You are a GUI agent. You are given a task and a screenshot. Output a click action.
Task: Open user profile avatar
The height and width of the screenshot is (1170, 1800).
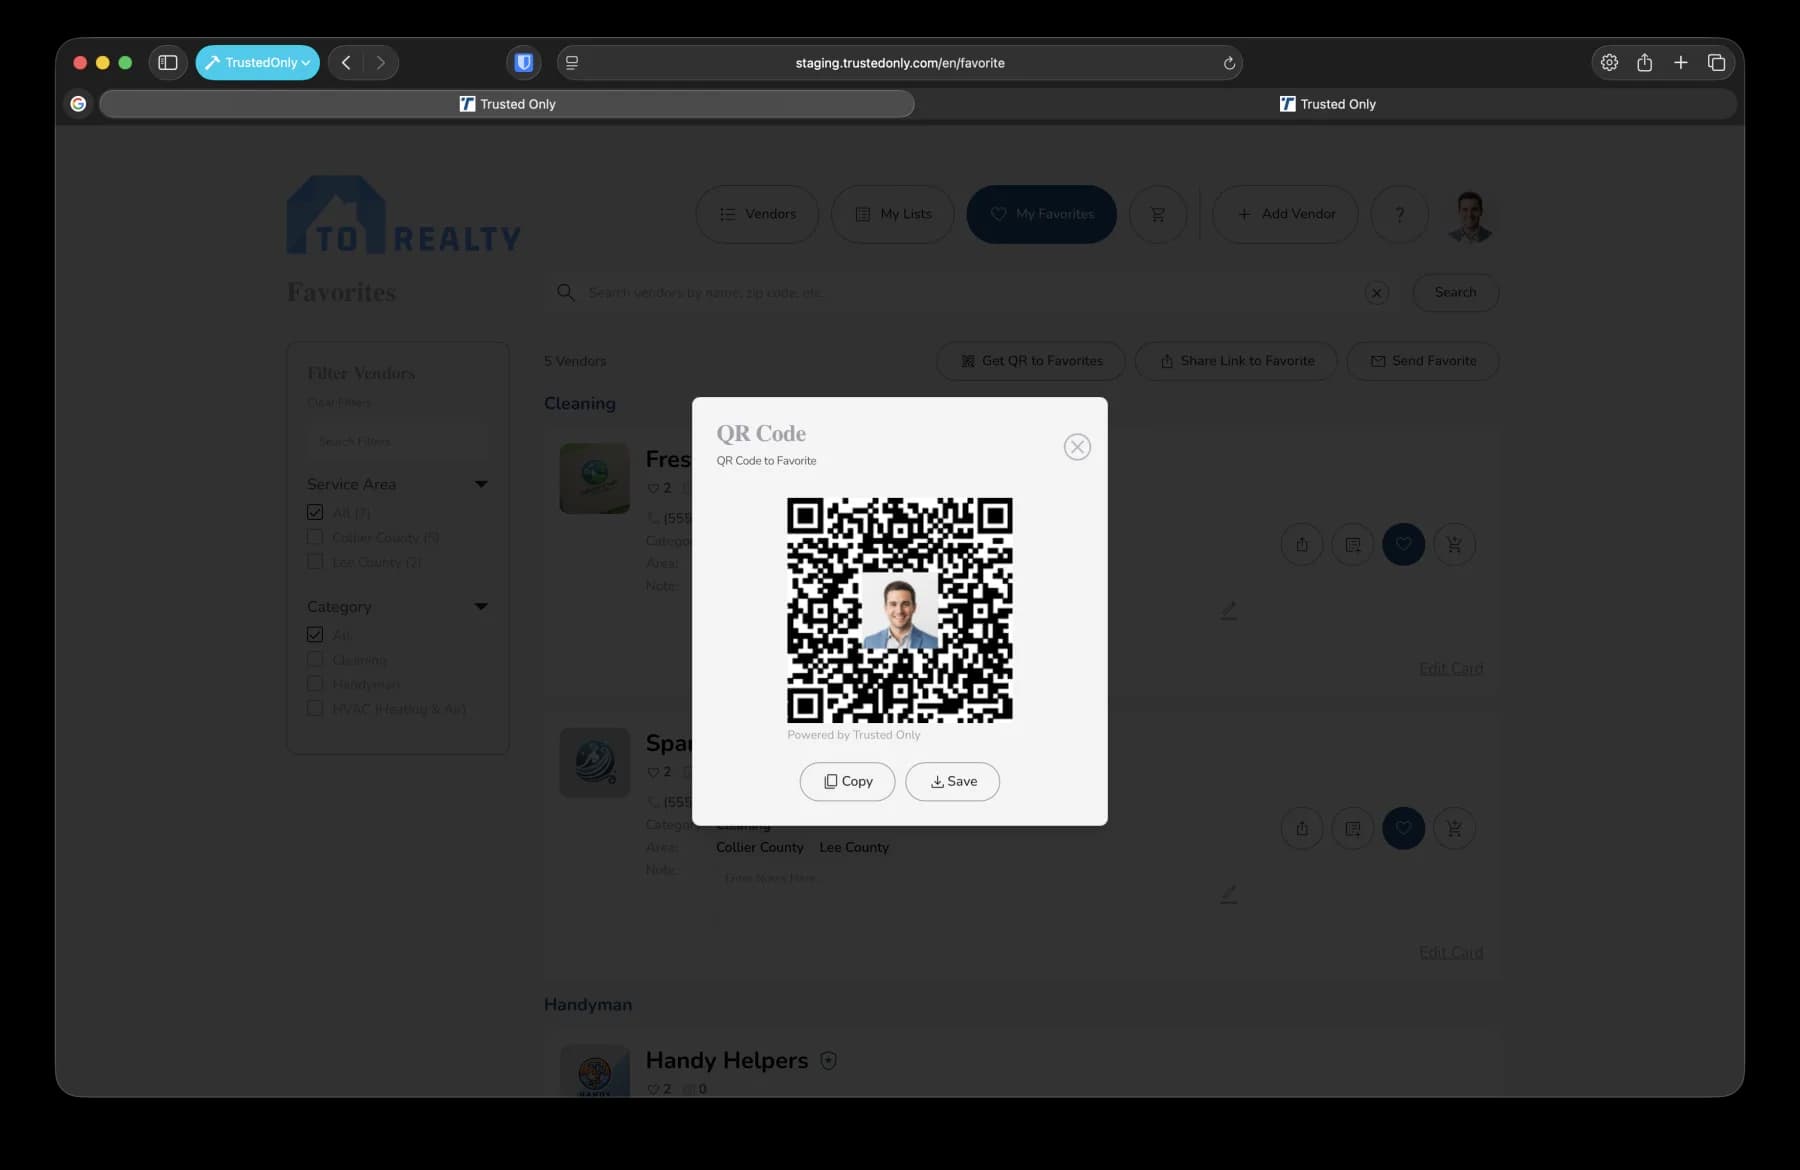(1469, 216)
